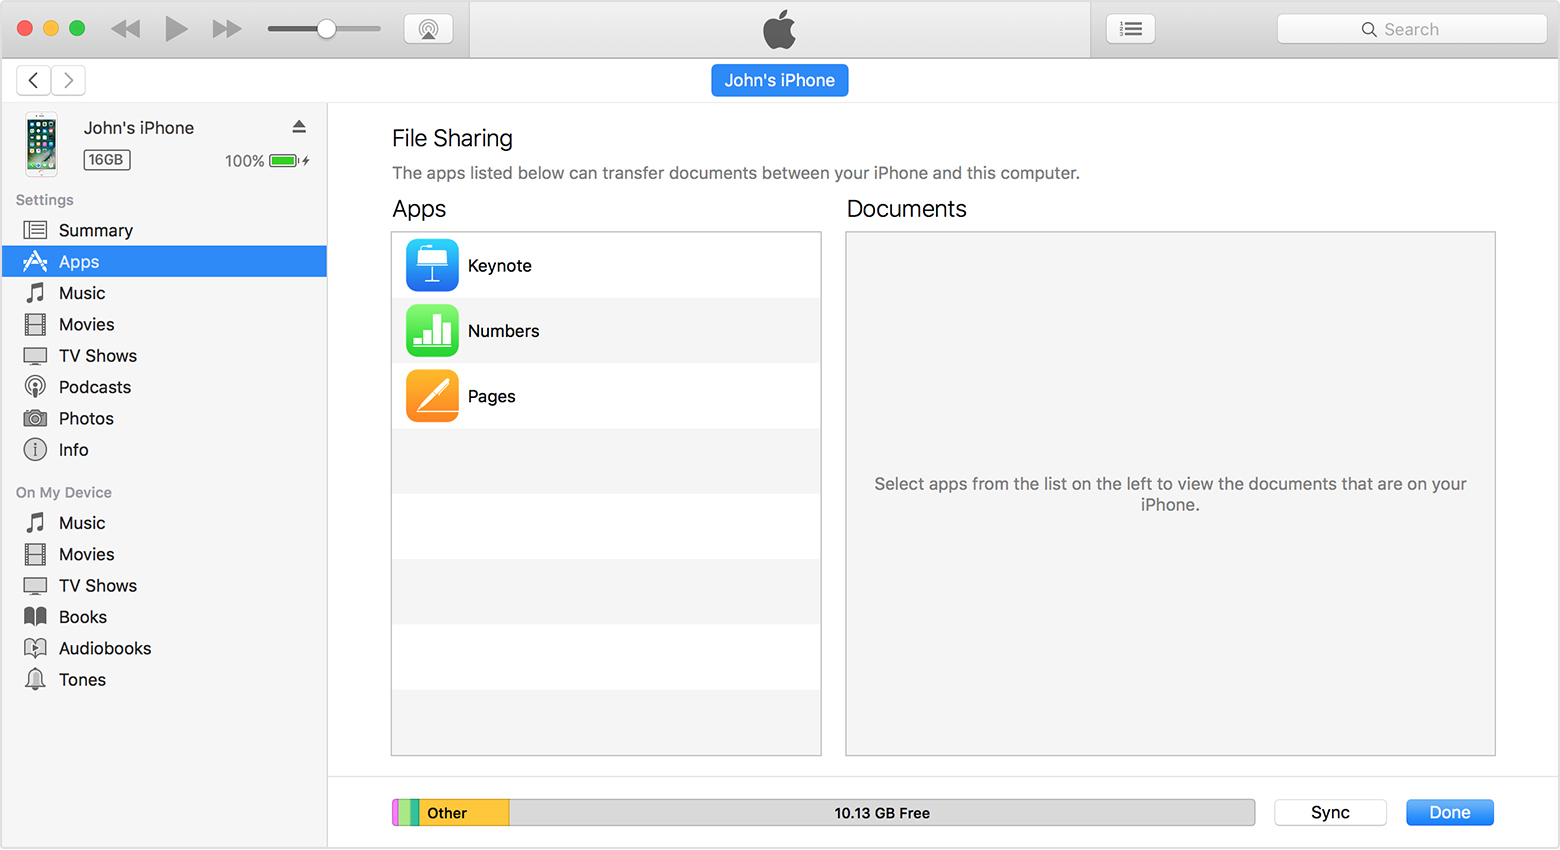Go back with the left chevron
This screenshot has width=1560, height=850.
point(33,80)
